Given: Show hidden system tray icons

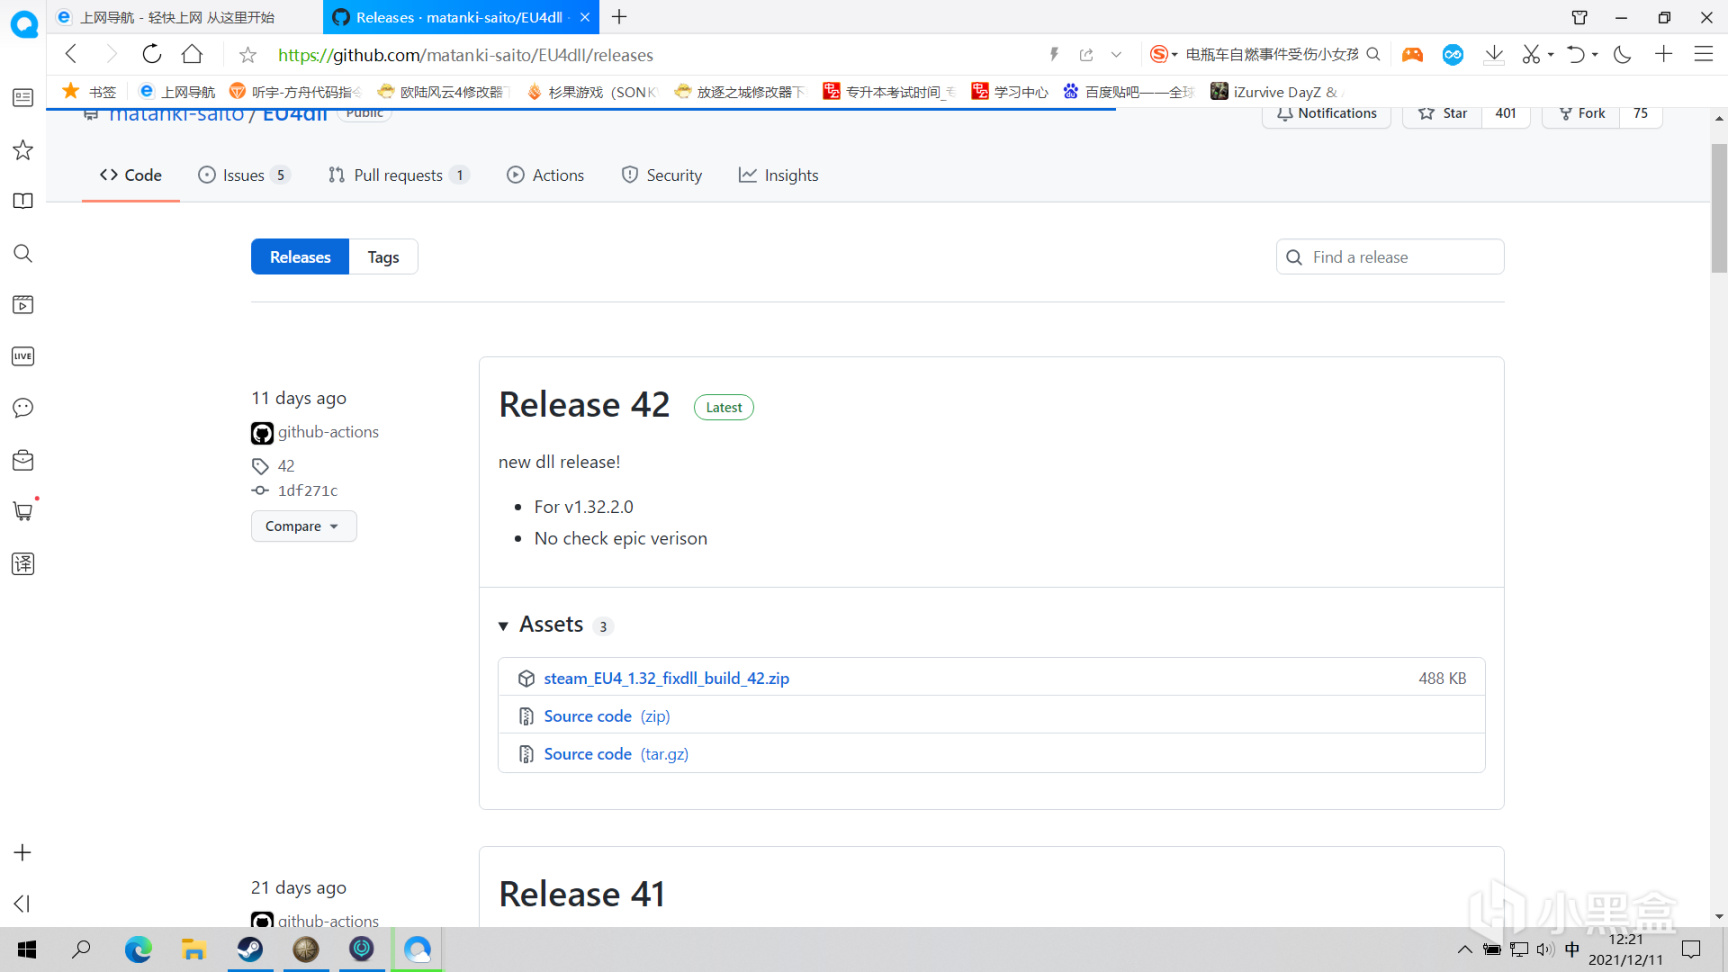Looking at the screenshot, I should point(1464,950).
